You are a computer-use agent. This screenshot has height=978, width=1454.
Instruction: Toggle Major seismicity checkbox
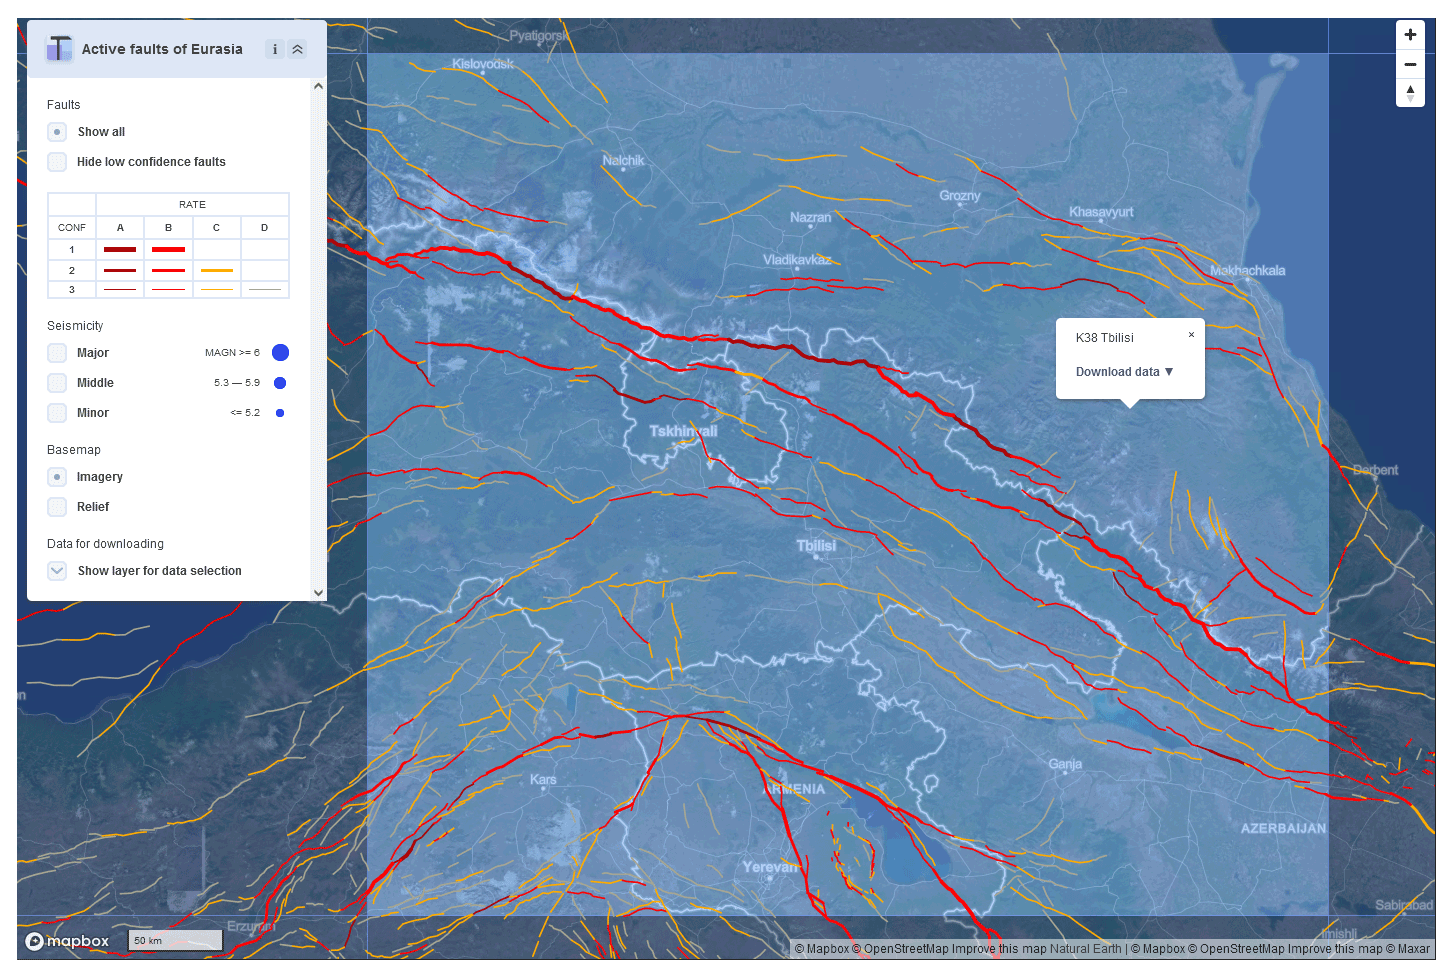(57, 353)
